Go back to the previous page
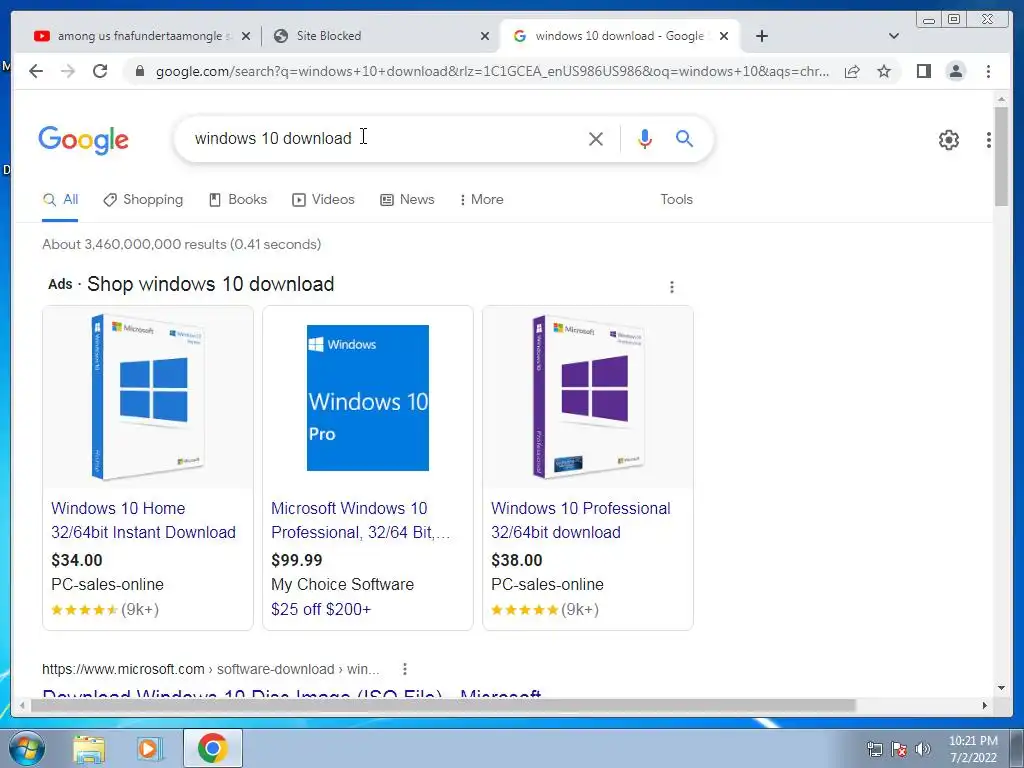 [36, 71]
